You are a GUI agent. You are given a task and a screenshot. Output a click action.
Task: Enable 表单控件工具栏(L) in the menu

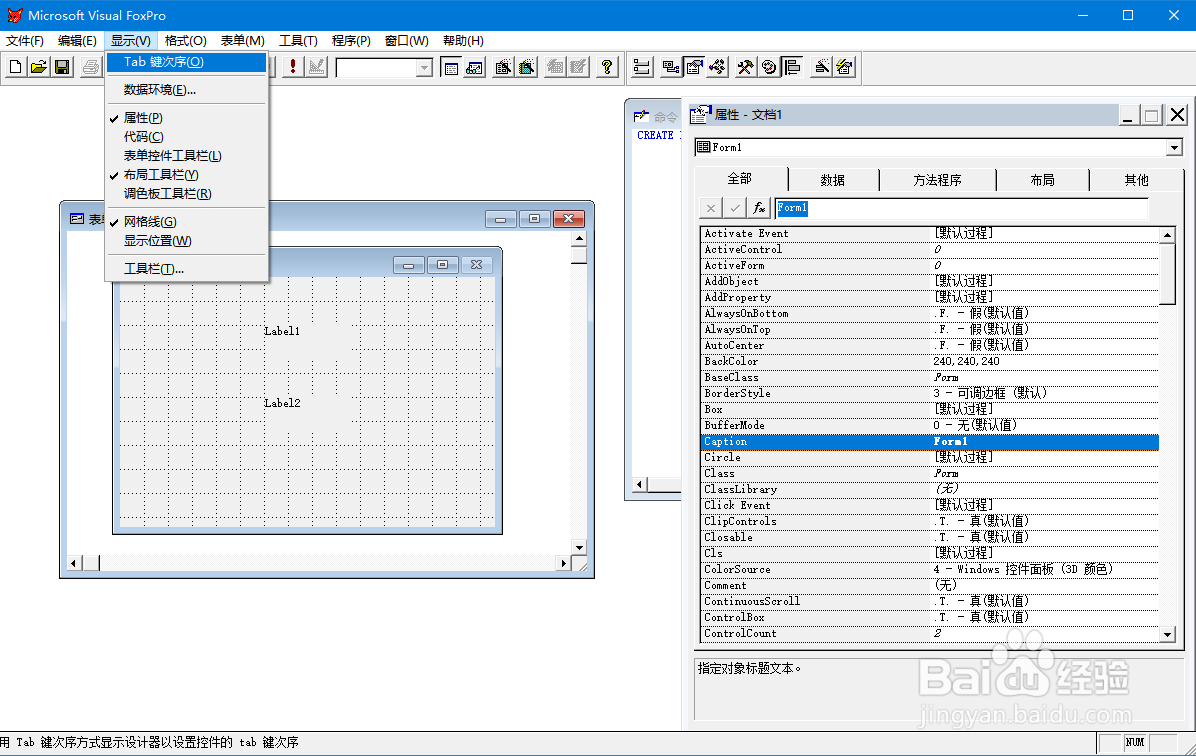coord(186,156)
